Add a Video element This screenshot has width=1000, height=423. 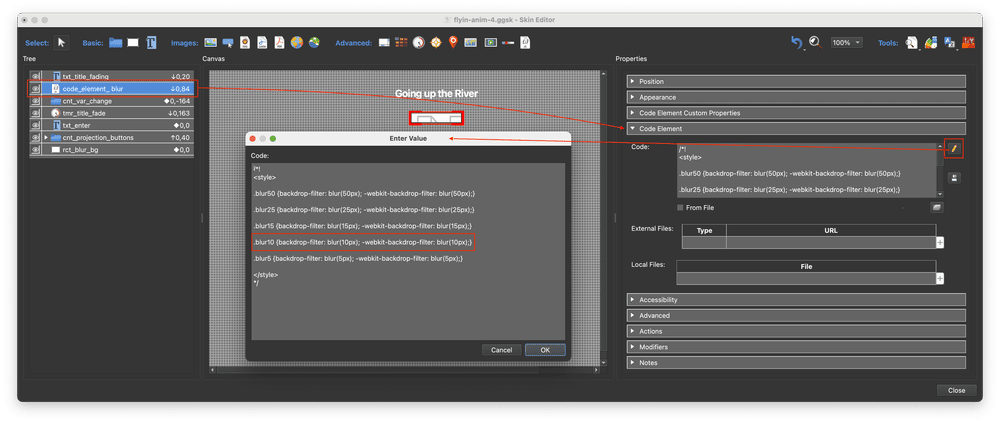490,43
